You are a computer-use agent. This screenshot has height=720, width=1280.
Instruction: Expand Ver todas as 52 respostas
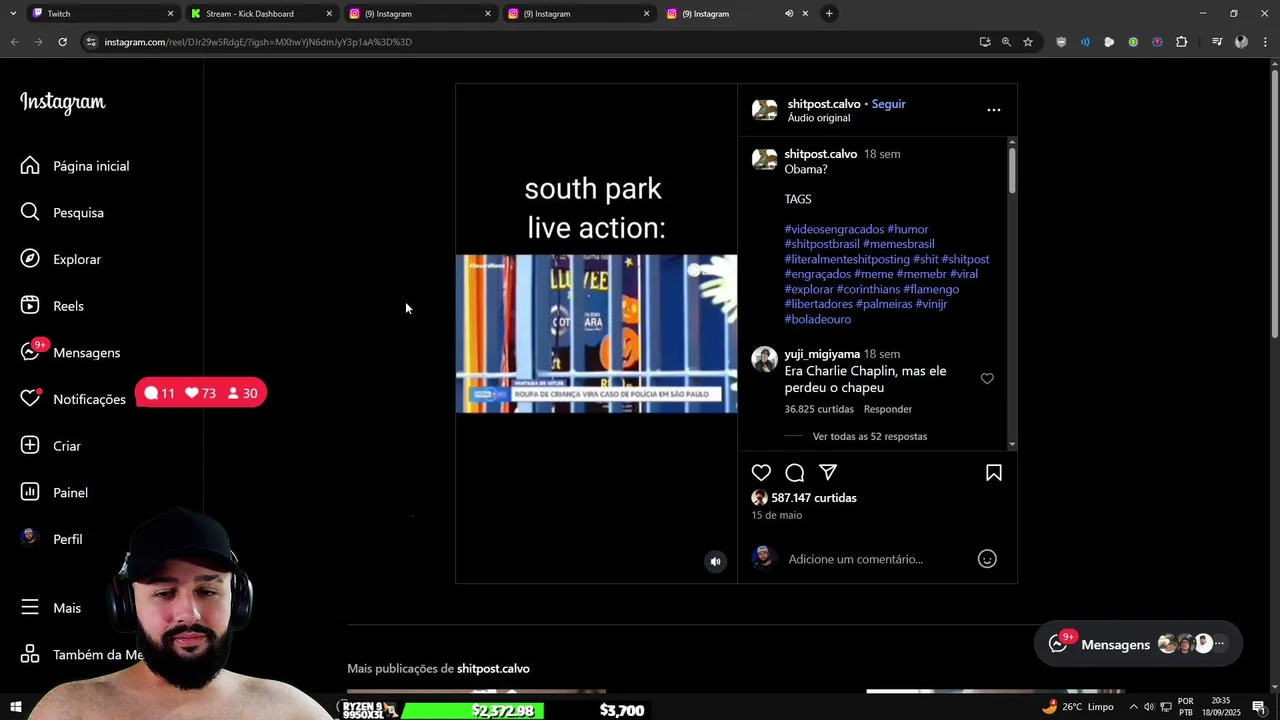[x=870, y=436]
